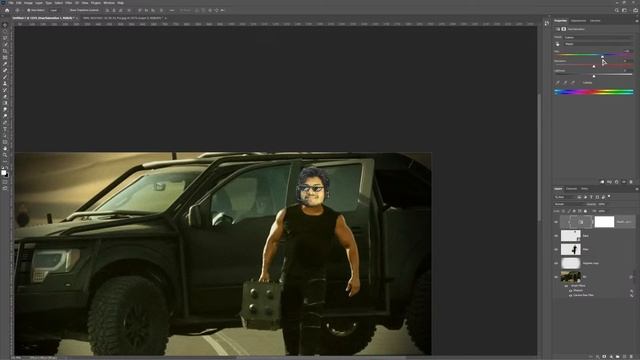The image size is (640, 360).
Task: Select the Spot Healing Brush tool
Action: [5, 71]
